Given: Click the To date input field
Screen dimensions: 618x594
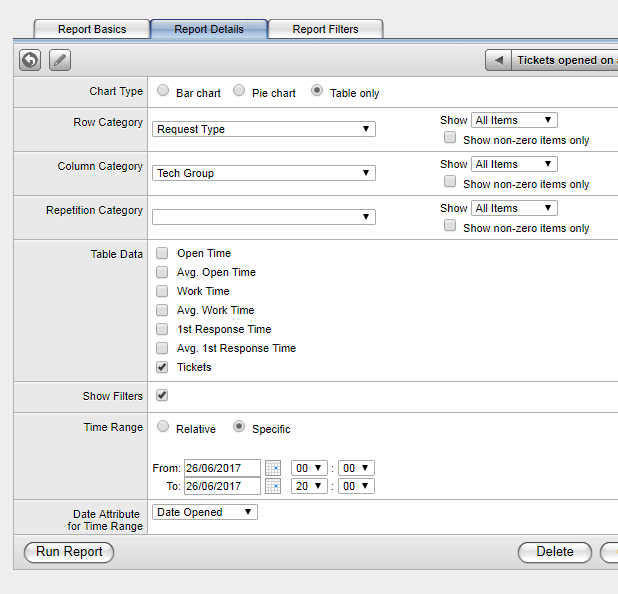Looking at the screenshot, I should (x=222, y=486).
